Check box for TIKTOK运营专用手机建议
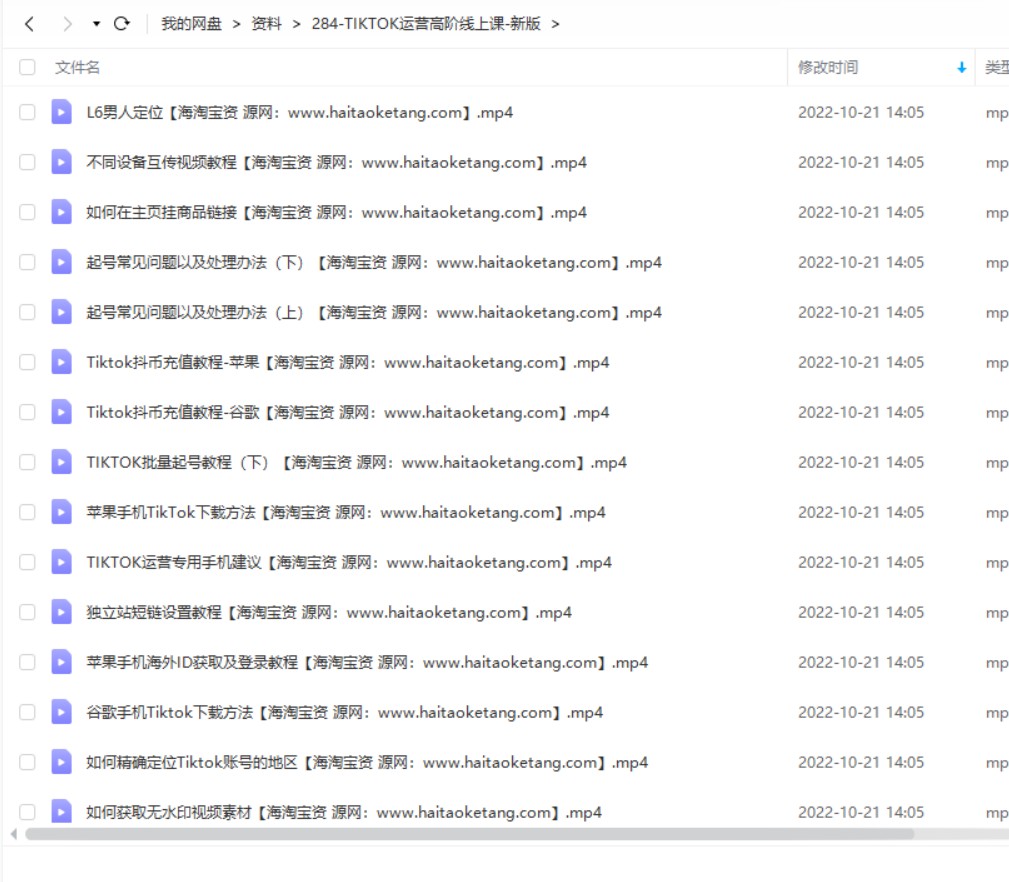The image size is (1009, 882). pos(27,562)
